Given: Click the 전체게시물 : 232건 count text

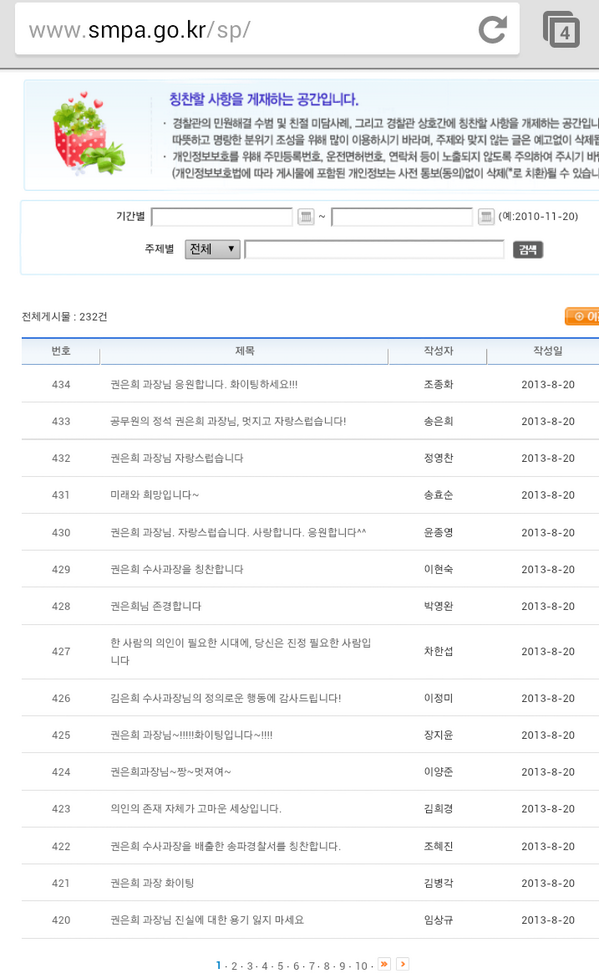Looking at the screenshot, I should (64, 317).
